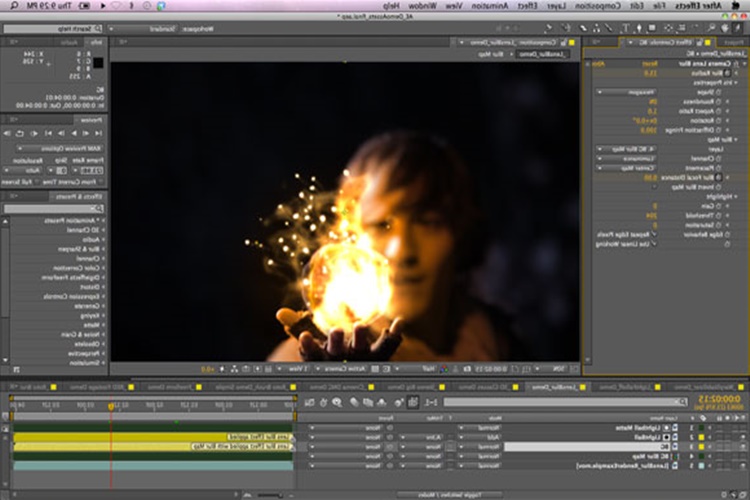Open the Graph Editor in timeline

[x=309, y=402]
